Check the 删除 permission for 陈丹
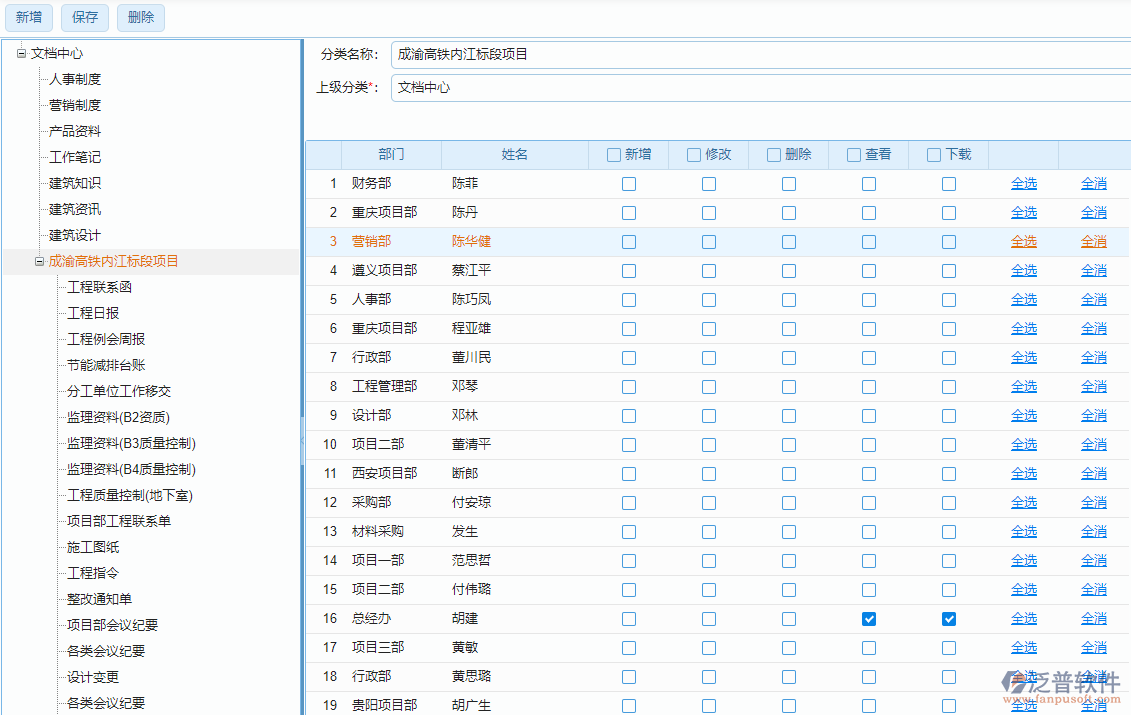Screen dimensions: 1131x715 [788, 212]
